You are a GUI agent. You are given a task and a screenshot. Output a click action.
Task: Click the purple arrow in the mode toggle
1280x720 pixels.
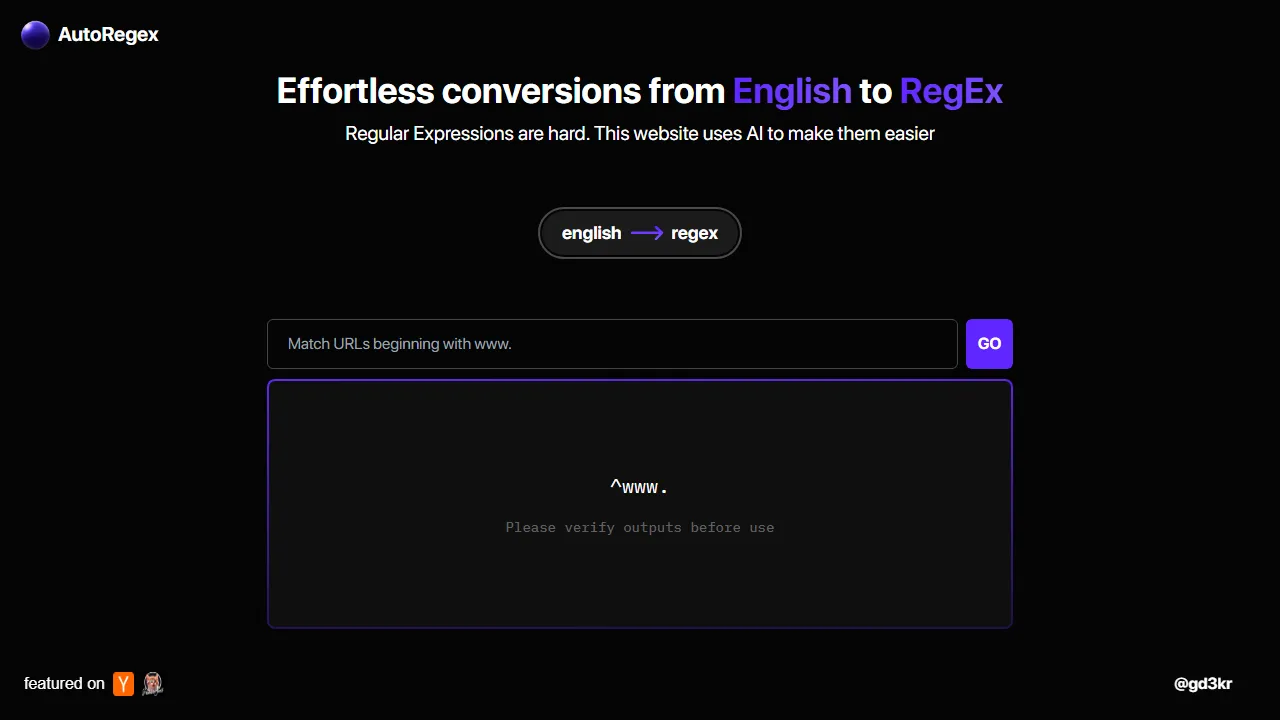pyautogui.click(x=647, y=233)
